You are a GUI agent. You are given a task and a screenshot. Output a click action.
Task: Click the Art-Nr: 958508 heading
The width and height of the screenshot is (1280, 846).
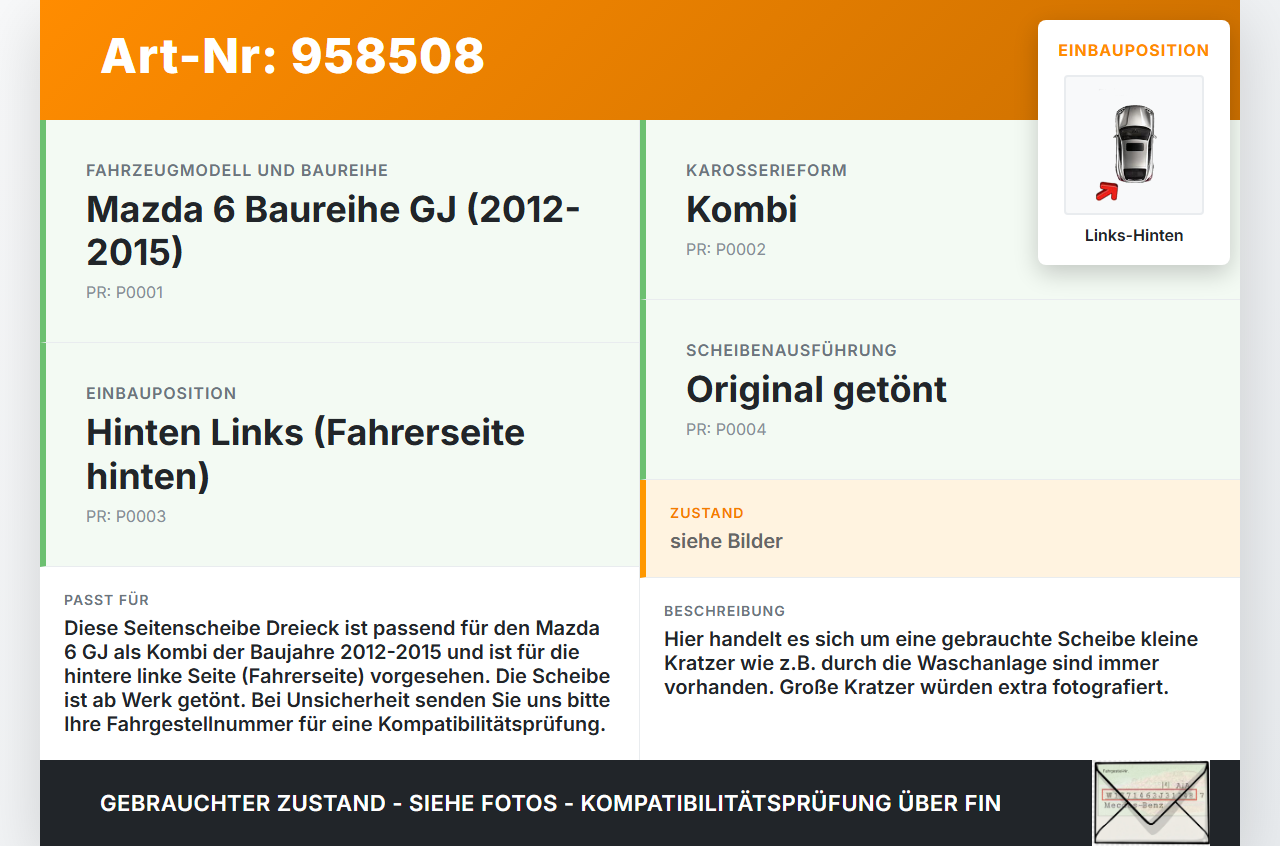tap(292, 57)
